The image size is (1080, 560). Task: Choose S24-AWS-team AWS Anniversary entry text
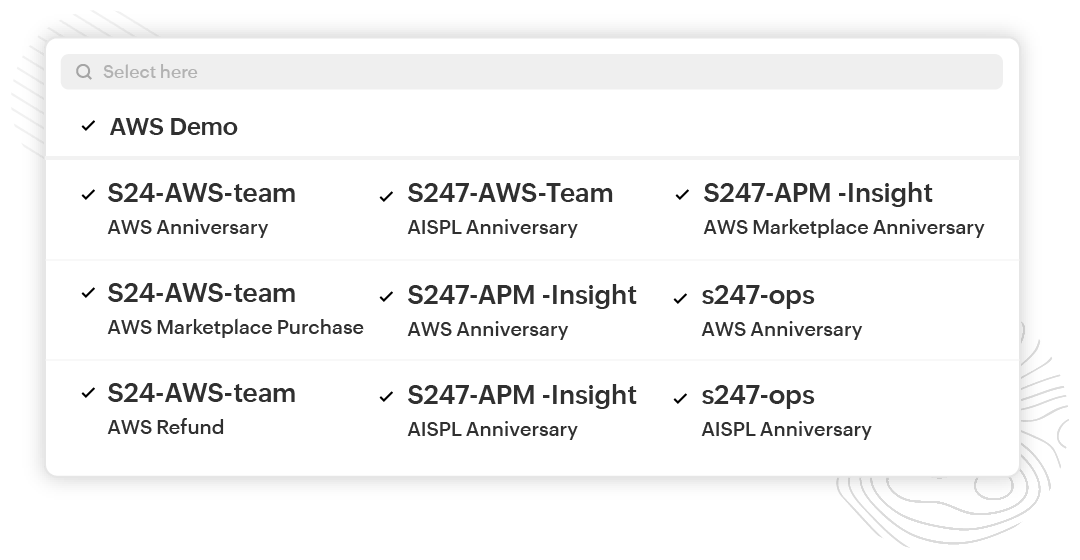201,208
